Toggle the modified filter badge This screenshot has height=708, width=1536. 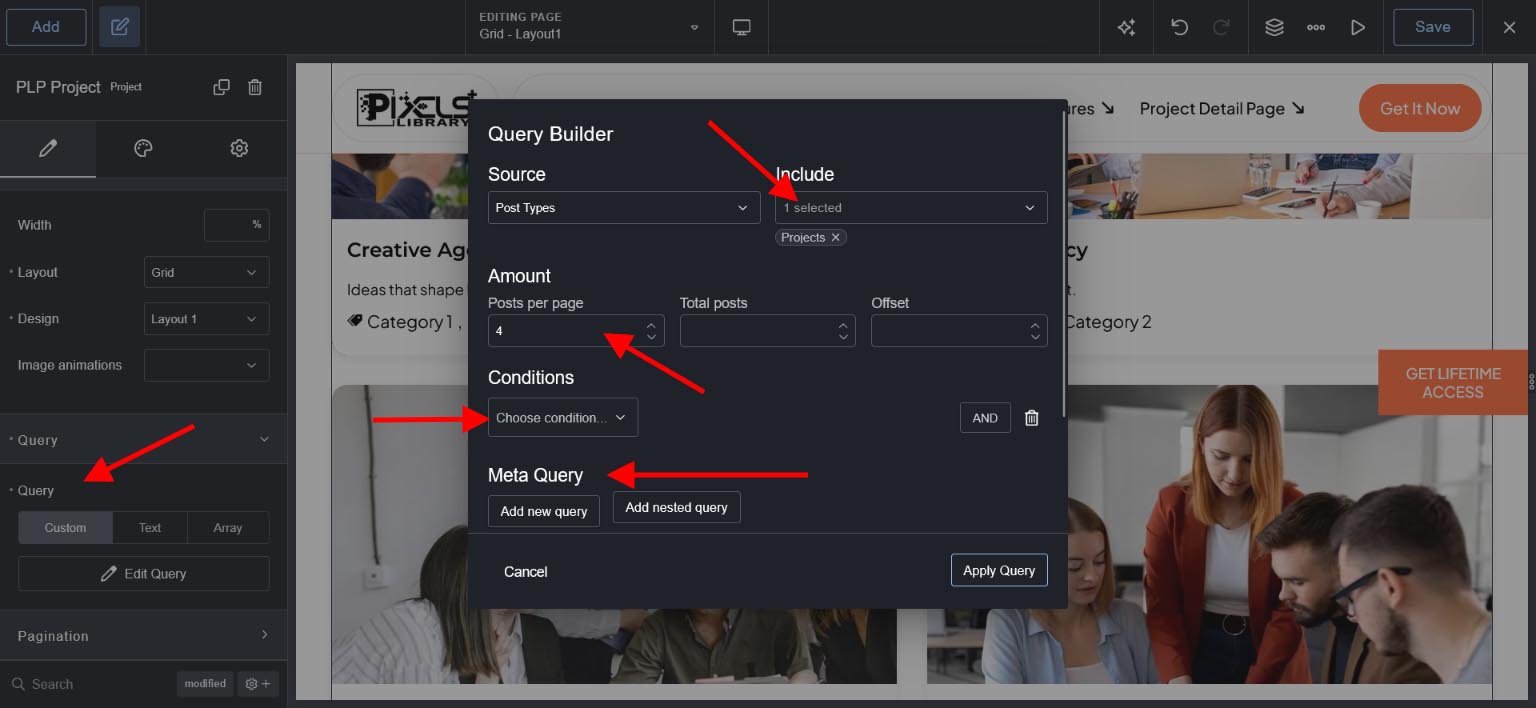pyautogui.click(x=205, y=684)
